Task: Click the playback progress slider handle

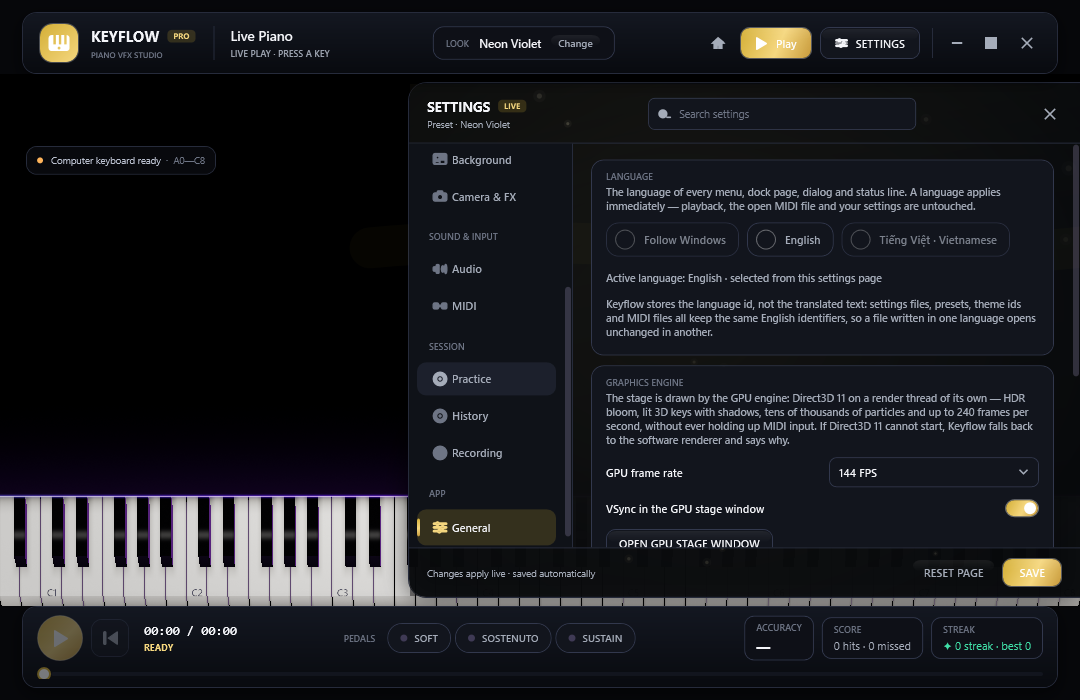Action: click(44, 674)
